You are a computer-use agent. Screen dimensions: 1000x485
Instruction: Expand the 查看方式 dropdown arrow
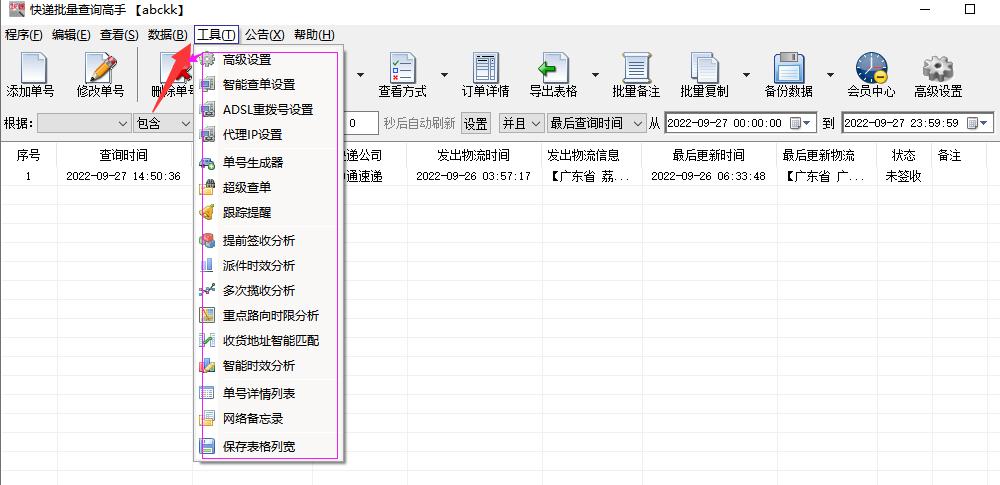(445, 75)
